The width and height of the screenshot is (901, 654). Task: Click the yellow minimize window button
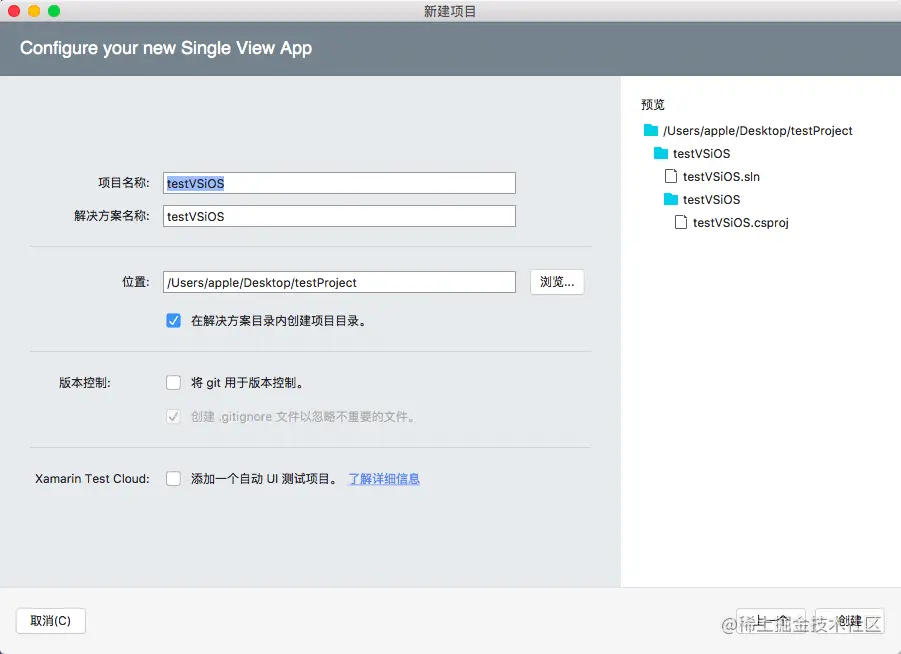point(34,11)
